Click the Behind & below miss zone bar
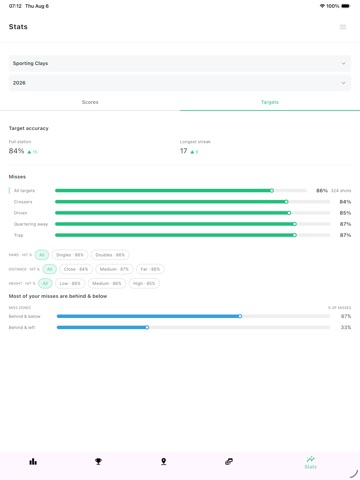The height and width of the screenshot is (480, 360). point(193,316)
